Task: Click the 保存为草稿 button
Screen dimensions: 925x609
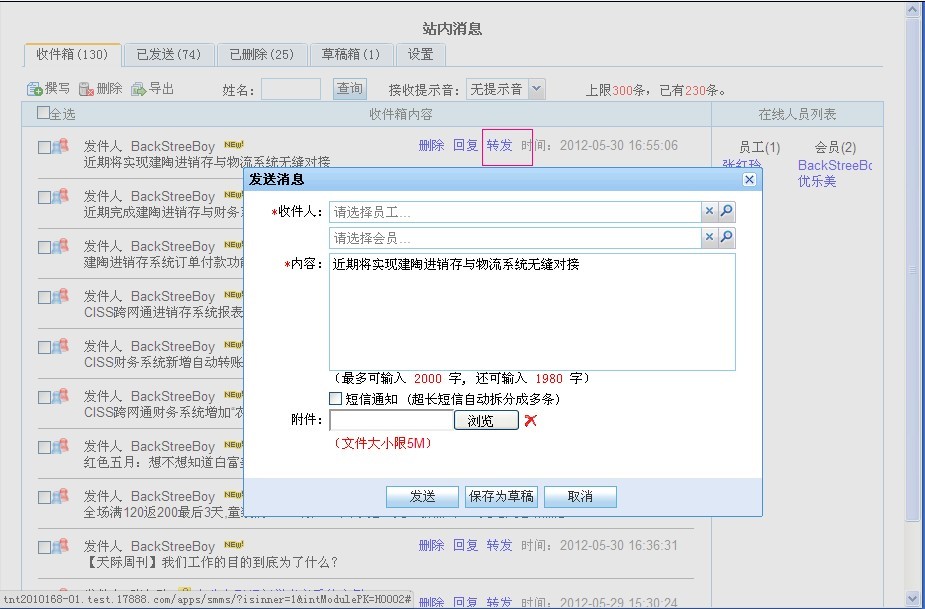Action: [x=501, y=496]
